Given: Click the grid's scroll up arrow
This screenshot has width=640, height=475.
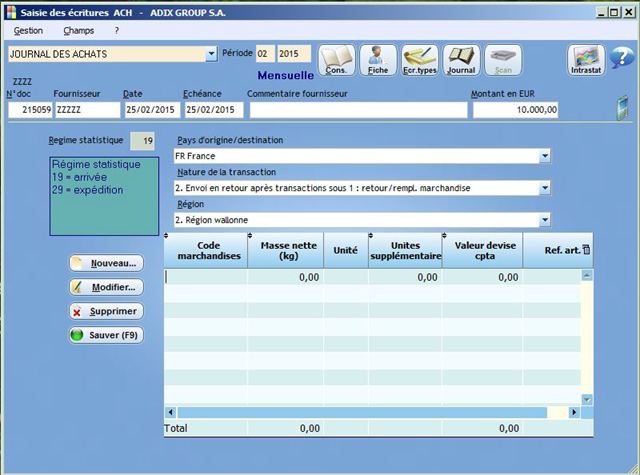Looking at the screenshot, I should click(587, 275).
